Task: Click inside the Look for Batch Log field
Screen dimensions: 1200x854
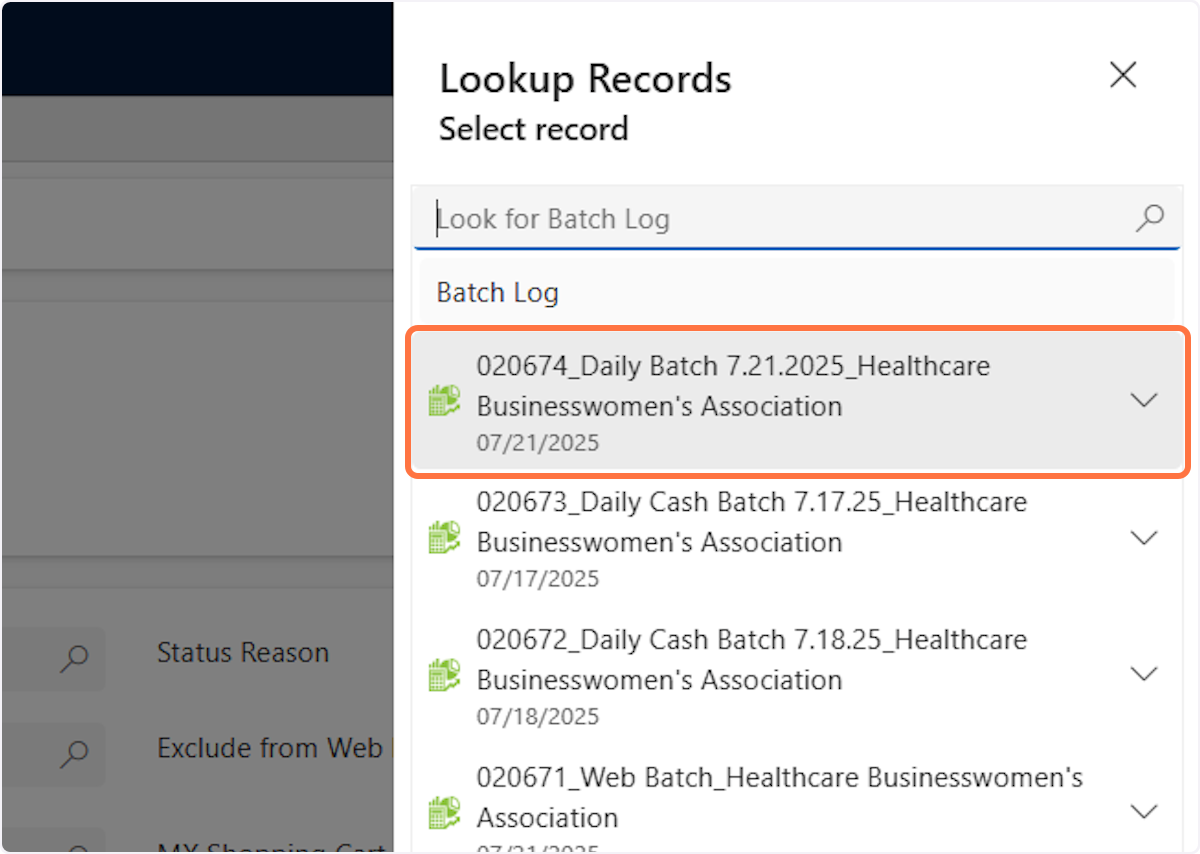Action: (x=700, y=218)
